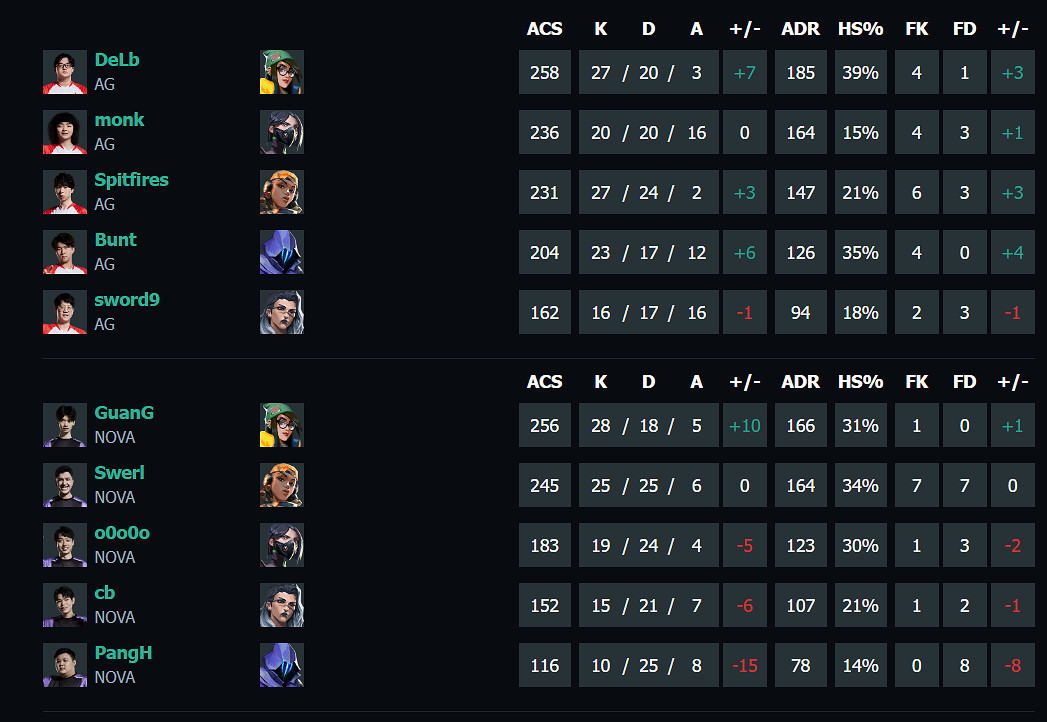Click the ADR header above NOVA players

800,382
